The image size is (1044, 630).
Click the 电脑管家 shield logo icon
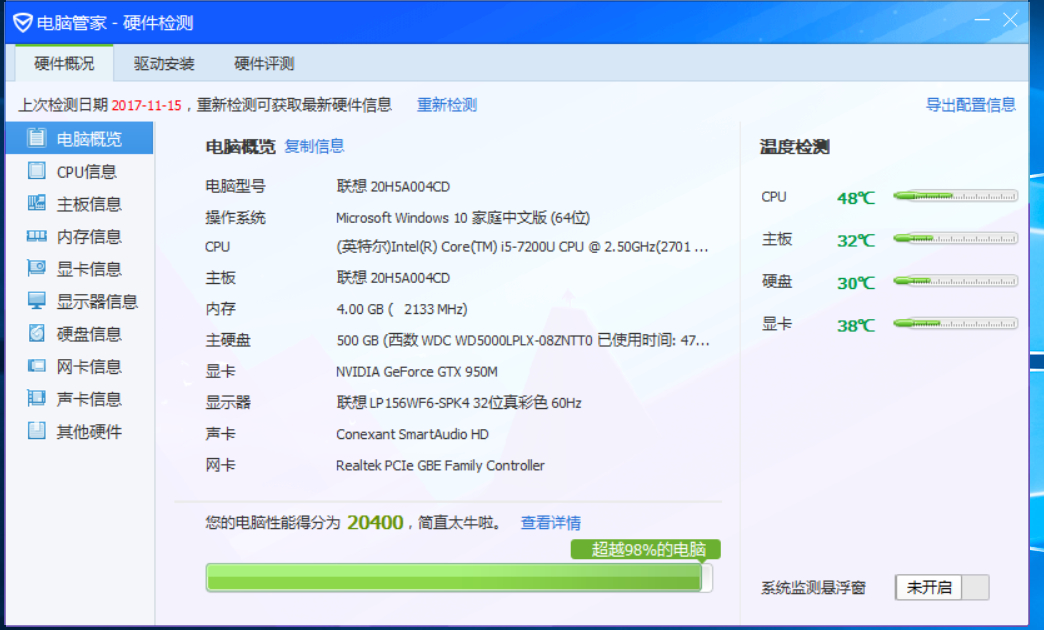point(23,23)
